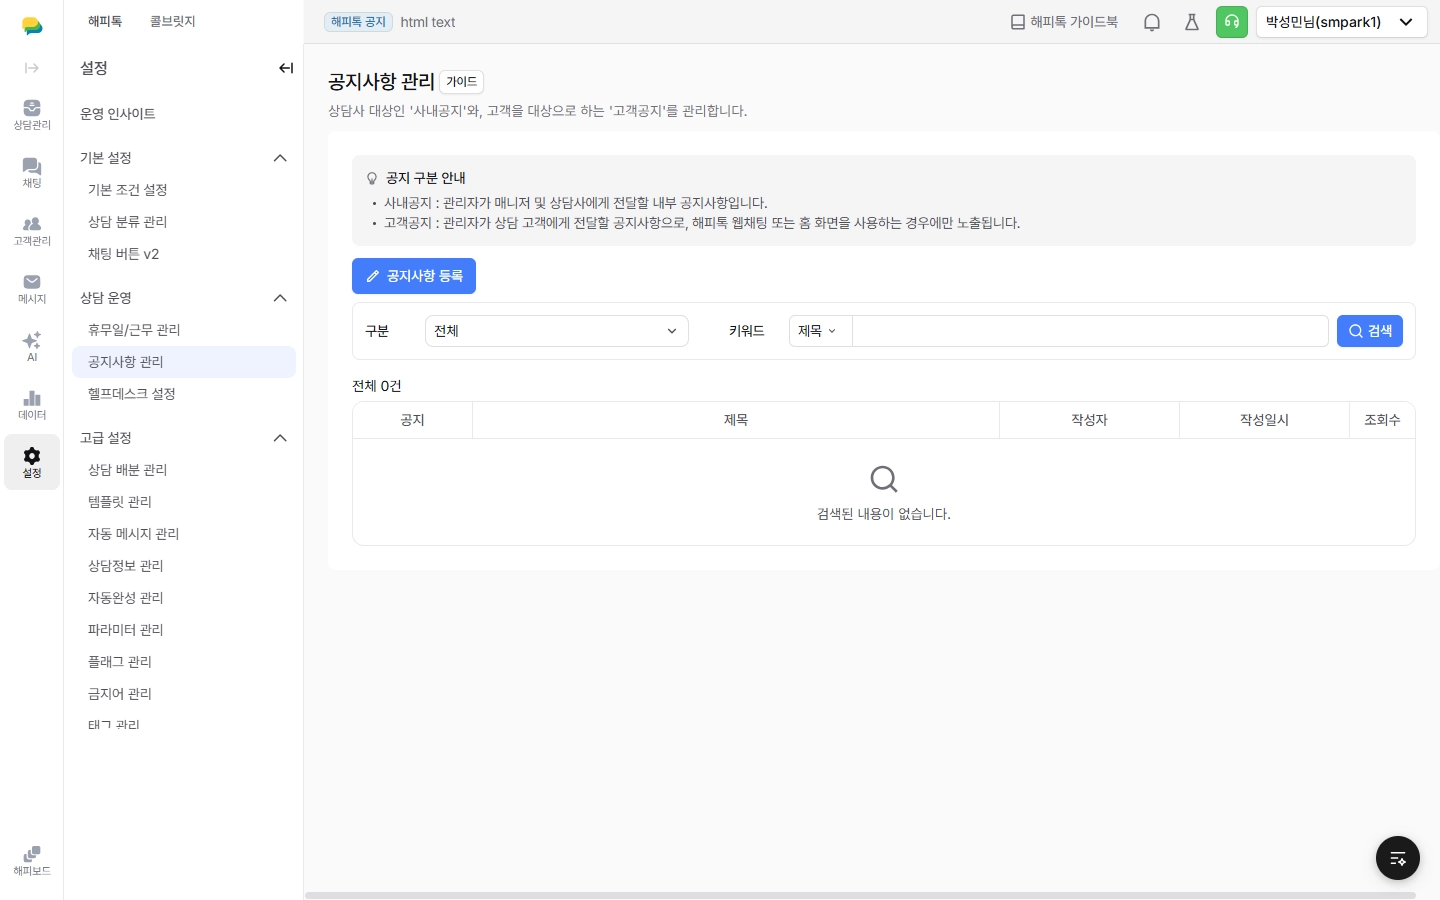Open 금지어 관리
1440x900 pixels.
[184, 694]
